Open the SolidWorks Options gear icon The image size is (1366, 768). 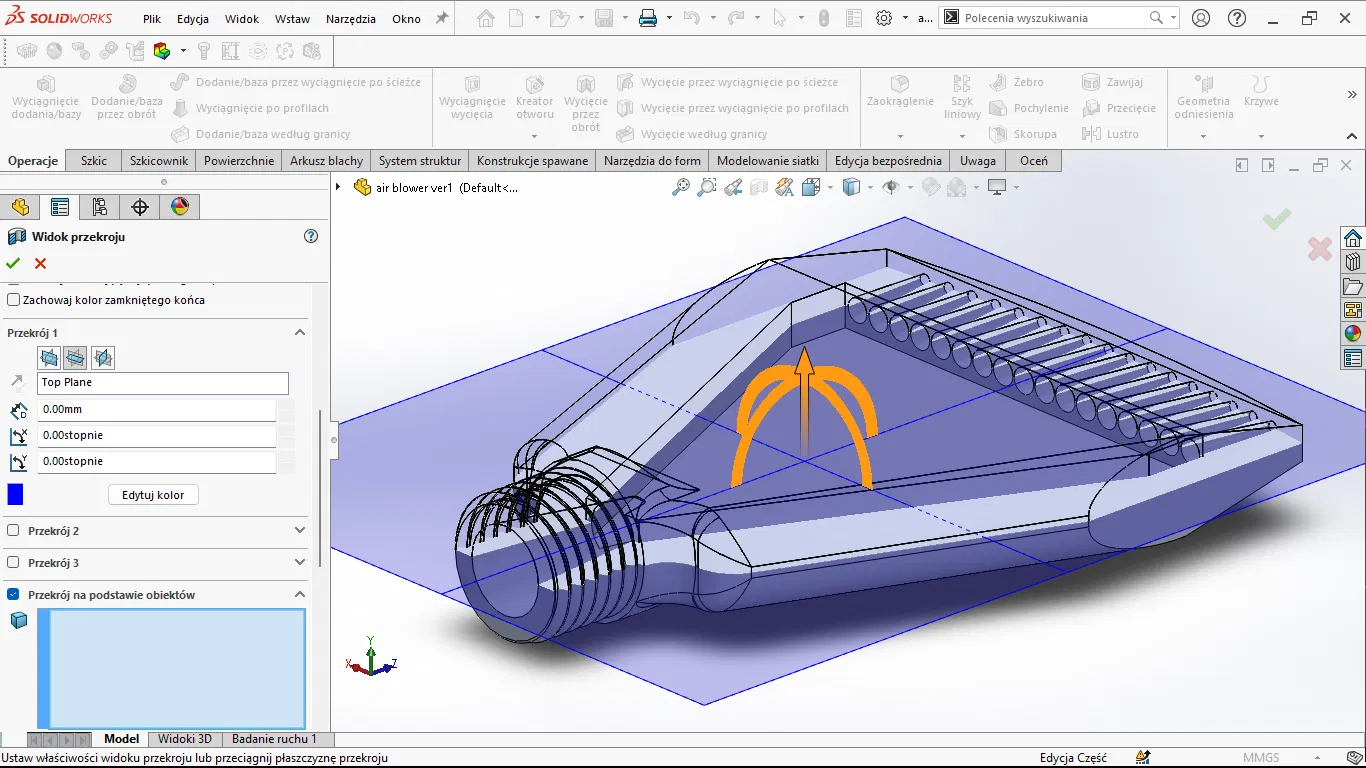click(x=884, y=18)
